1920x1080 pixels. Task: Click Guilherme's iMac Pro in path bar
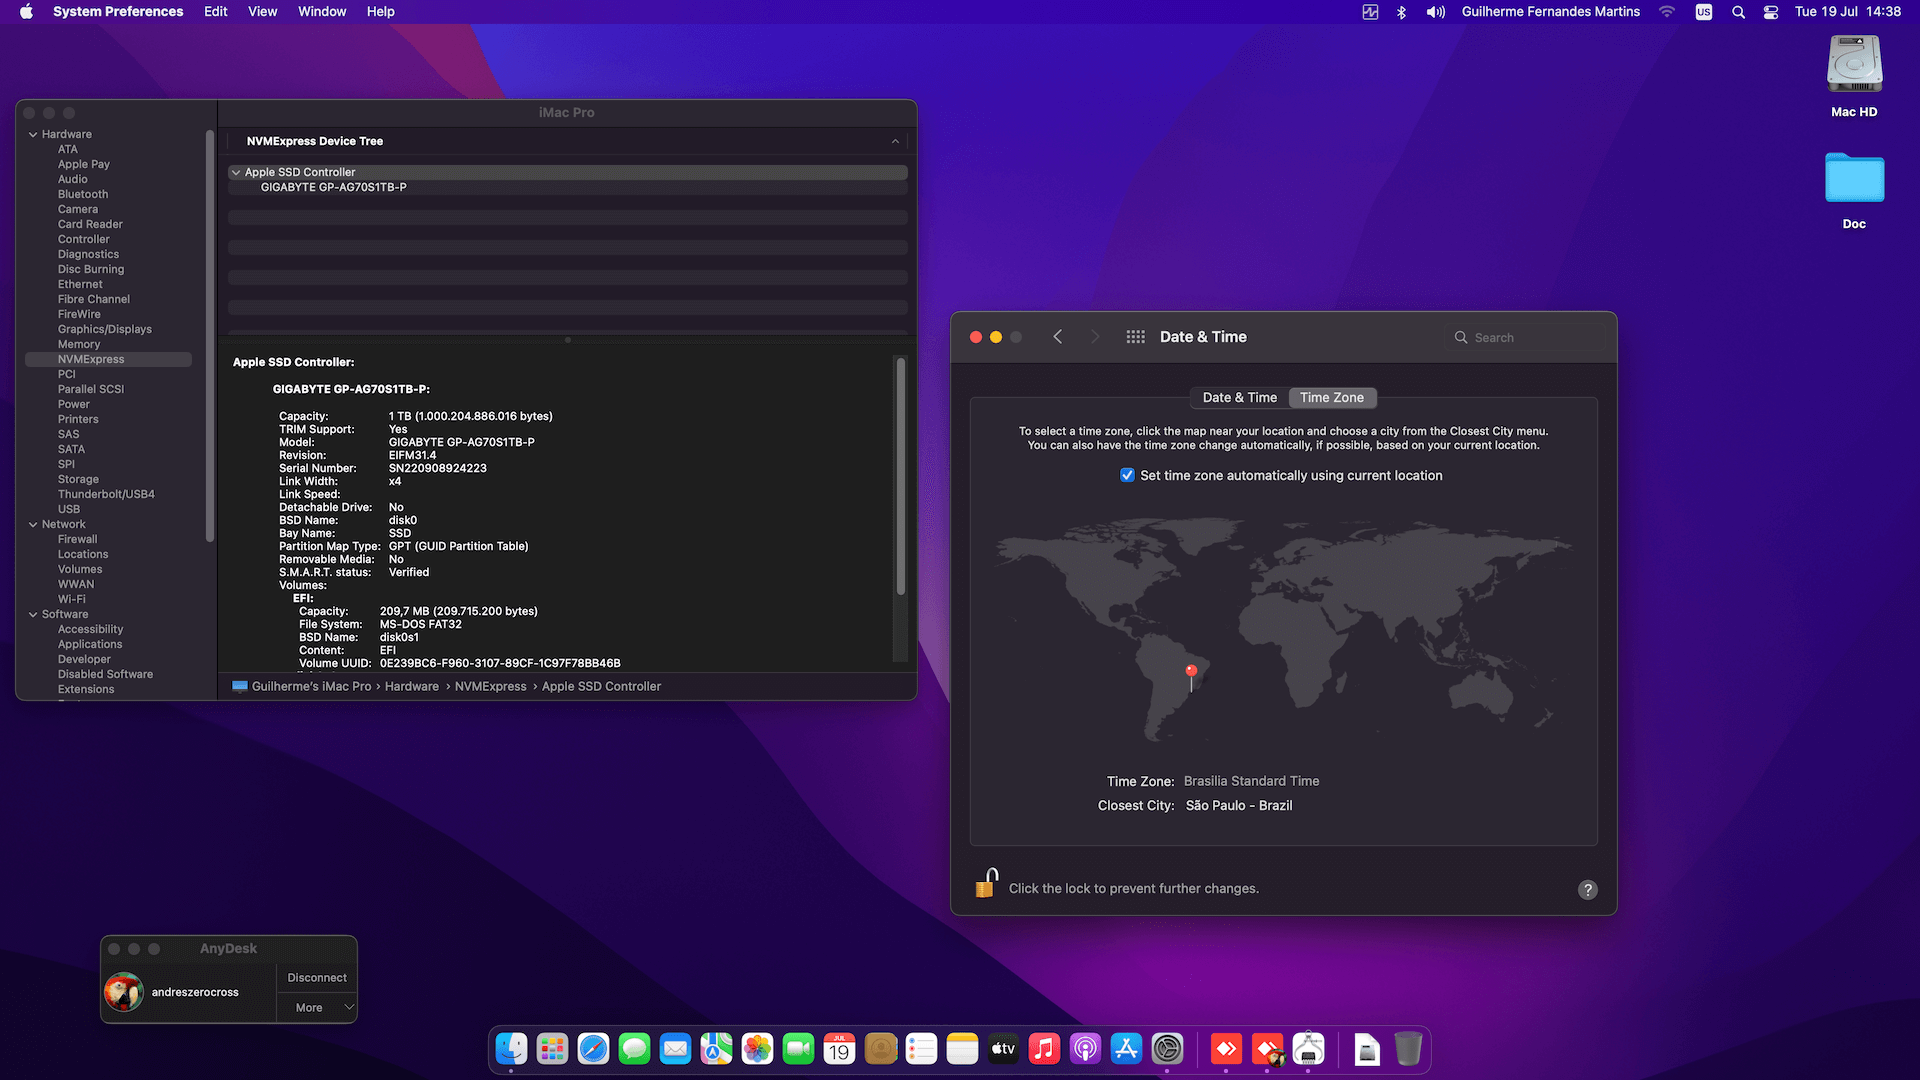(x=302, y=686)
